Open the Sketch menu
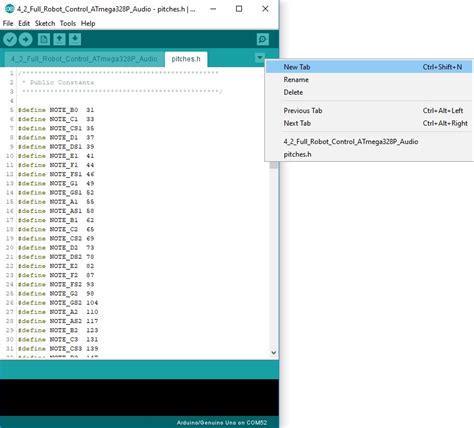The image size is (474, 428). (x=45, y=23)
